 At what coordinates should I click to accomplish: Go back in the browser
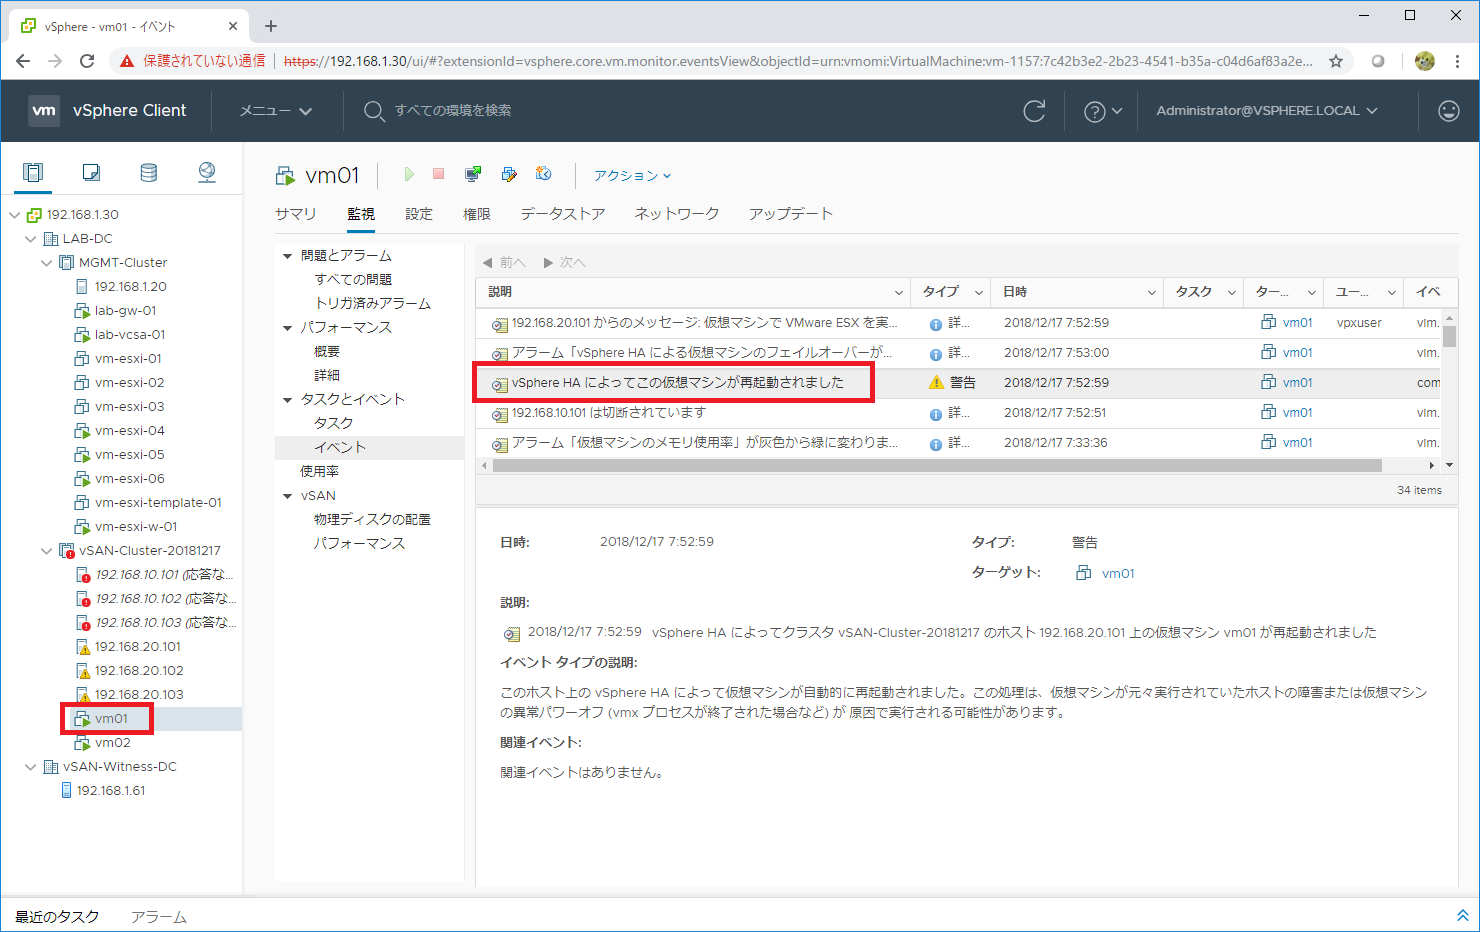click(23, 61)
